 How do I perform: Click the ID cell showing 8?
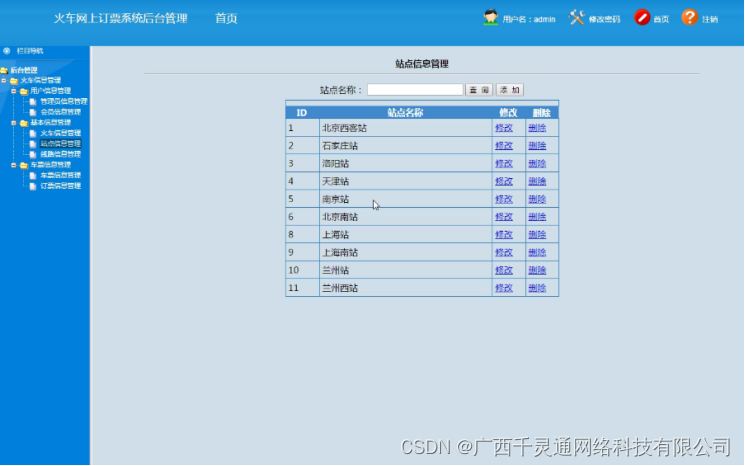(x=302, y=235)
